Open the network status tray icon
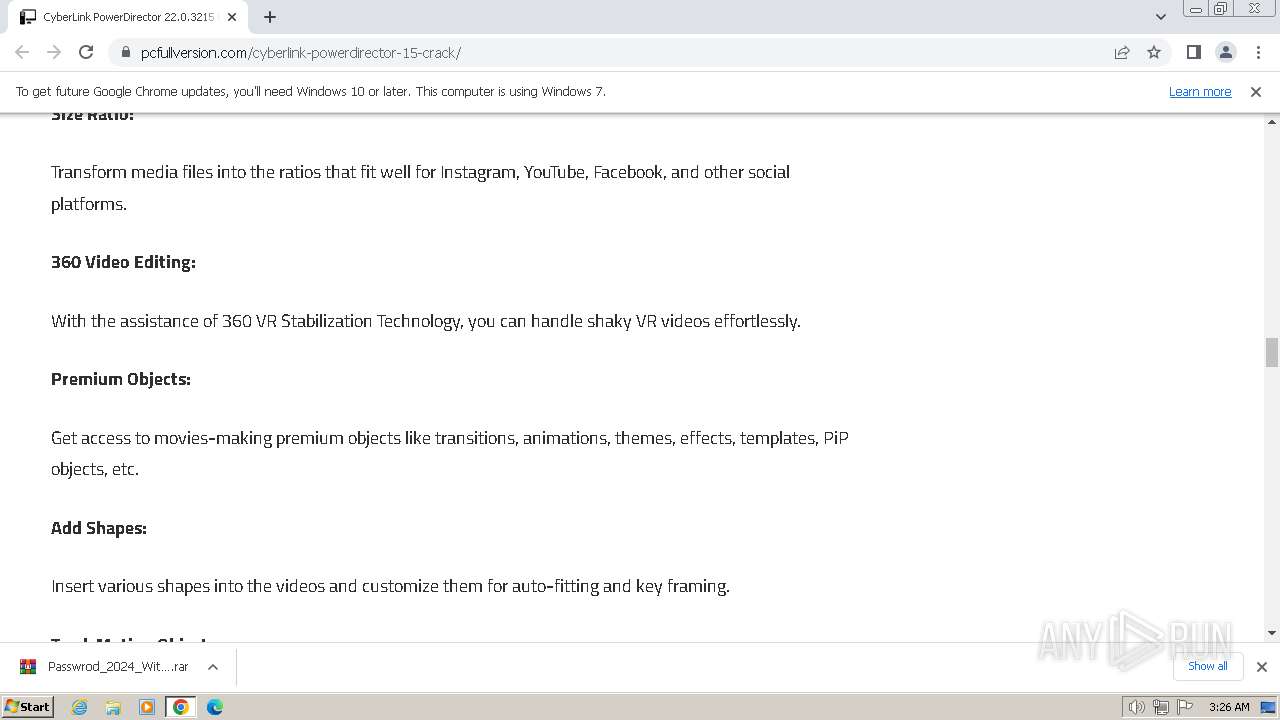 coord(1160,707)
